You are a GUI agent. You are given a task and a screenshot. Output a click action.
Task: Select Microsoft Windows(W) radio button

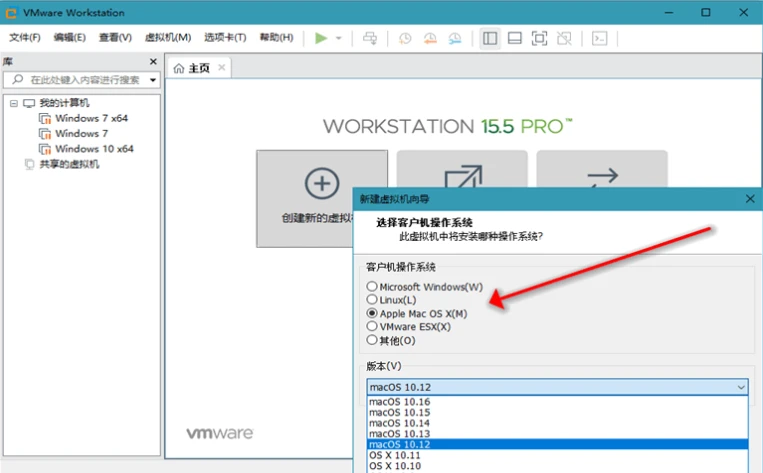click(372, 286)
